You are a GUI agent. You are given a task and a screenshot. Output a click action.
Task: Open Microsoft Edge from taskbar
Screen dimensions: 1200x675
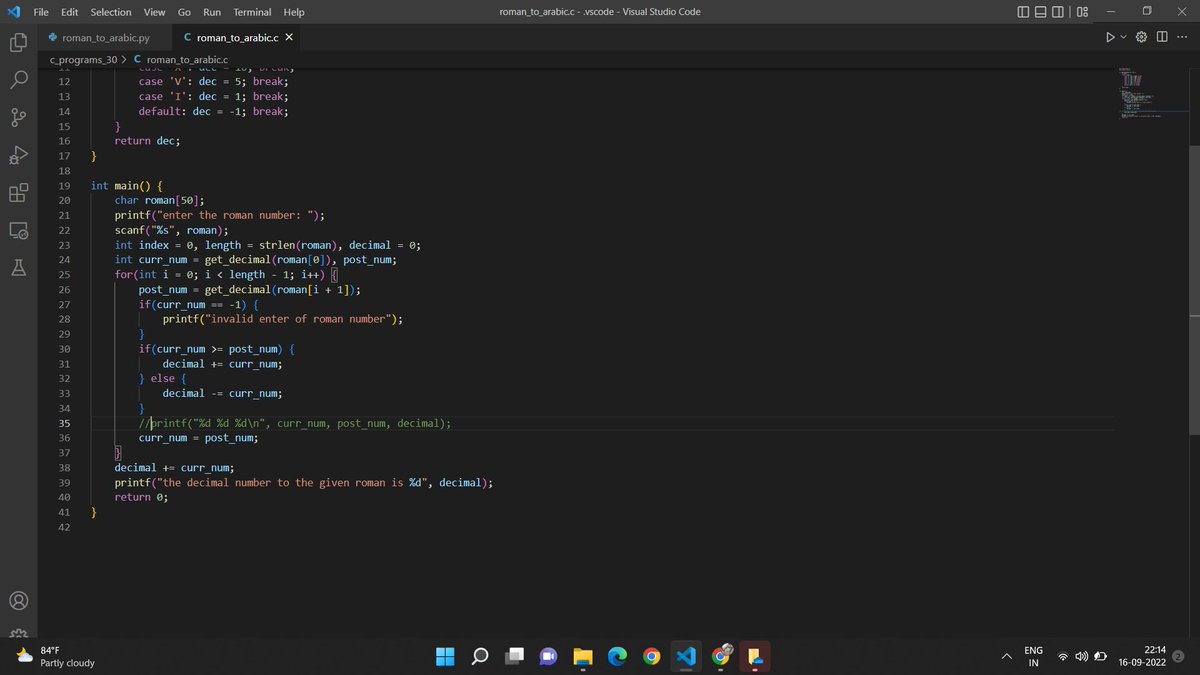pyautogui.click(x=617, y=656)
